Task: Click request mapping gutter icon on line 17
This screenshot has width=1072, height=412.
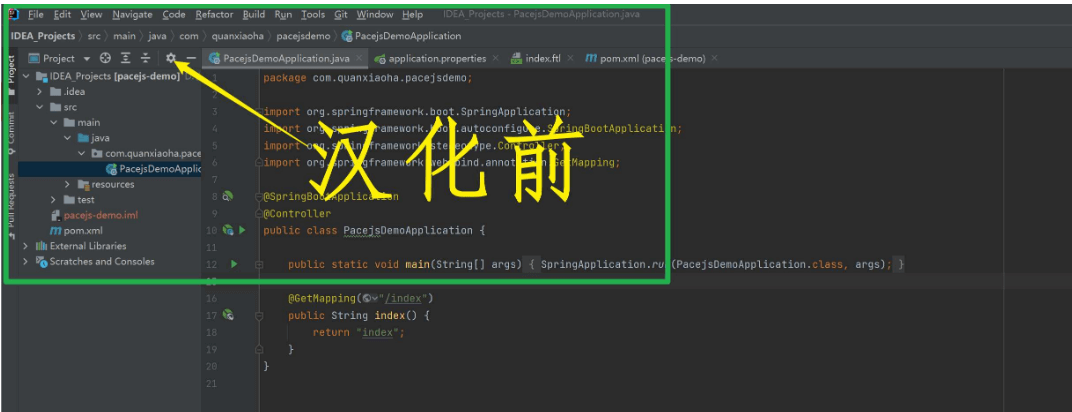Action: [x=228, y=315]
